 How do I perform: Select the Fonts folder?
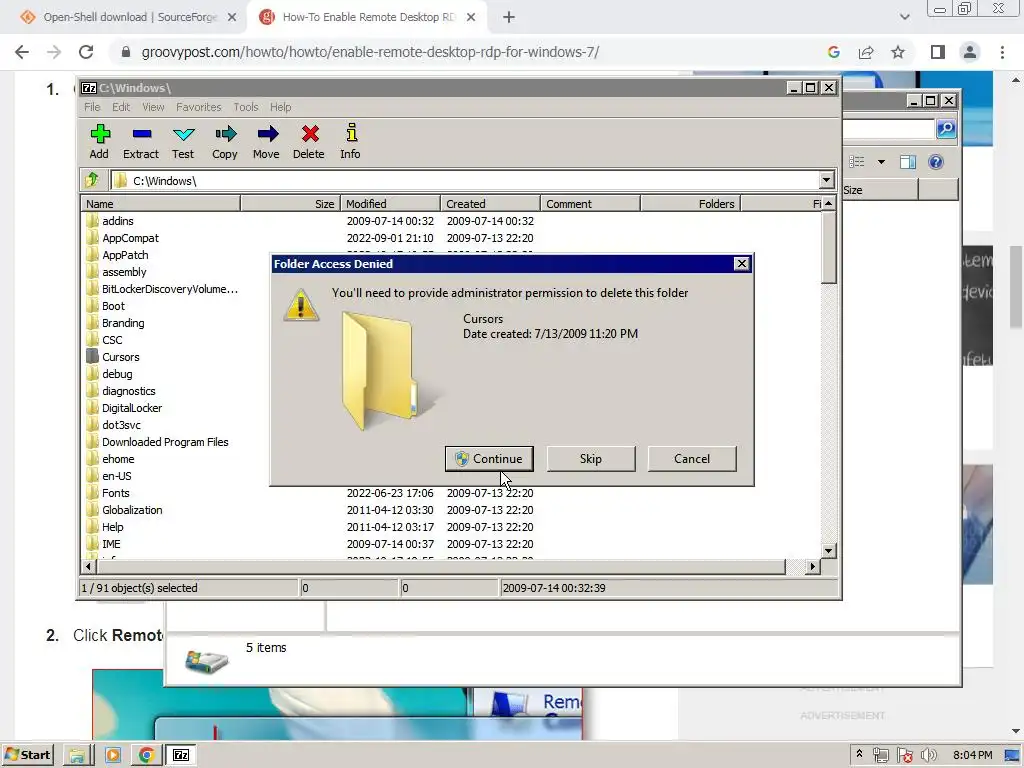[116, 492]
